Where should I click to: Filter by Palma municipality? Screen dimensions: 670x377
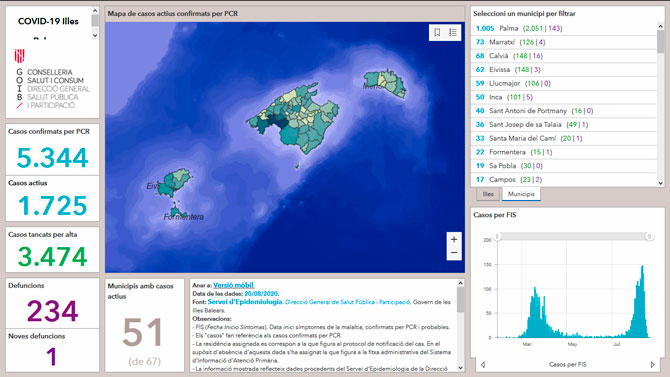(x=564, y=28)
